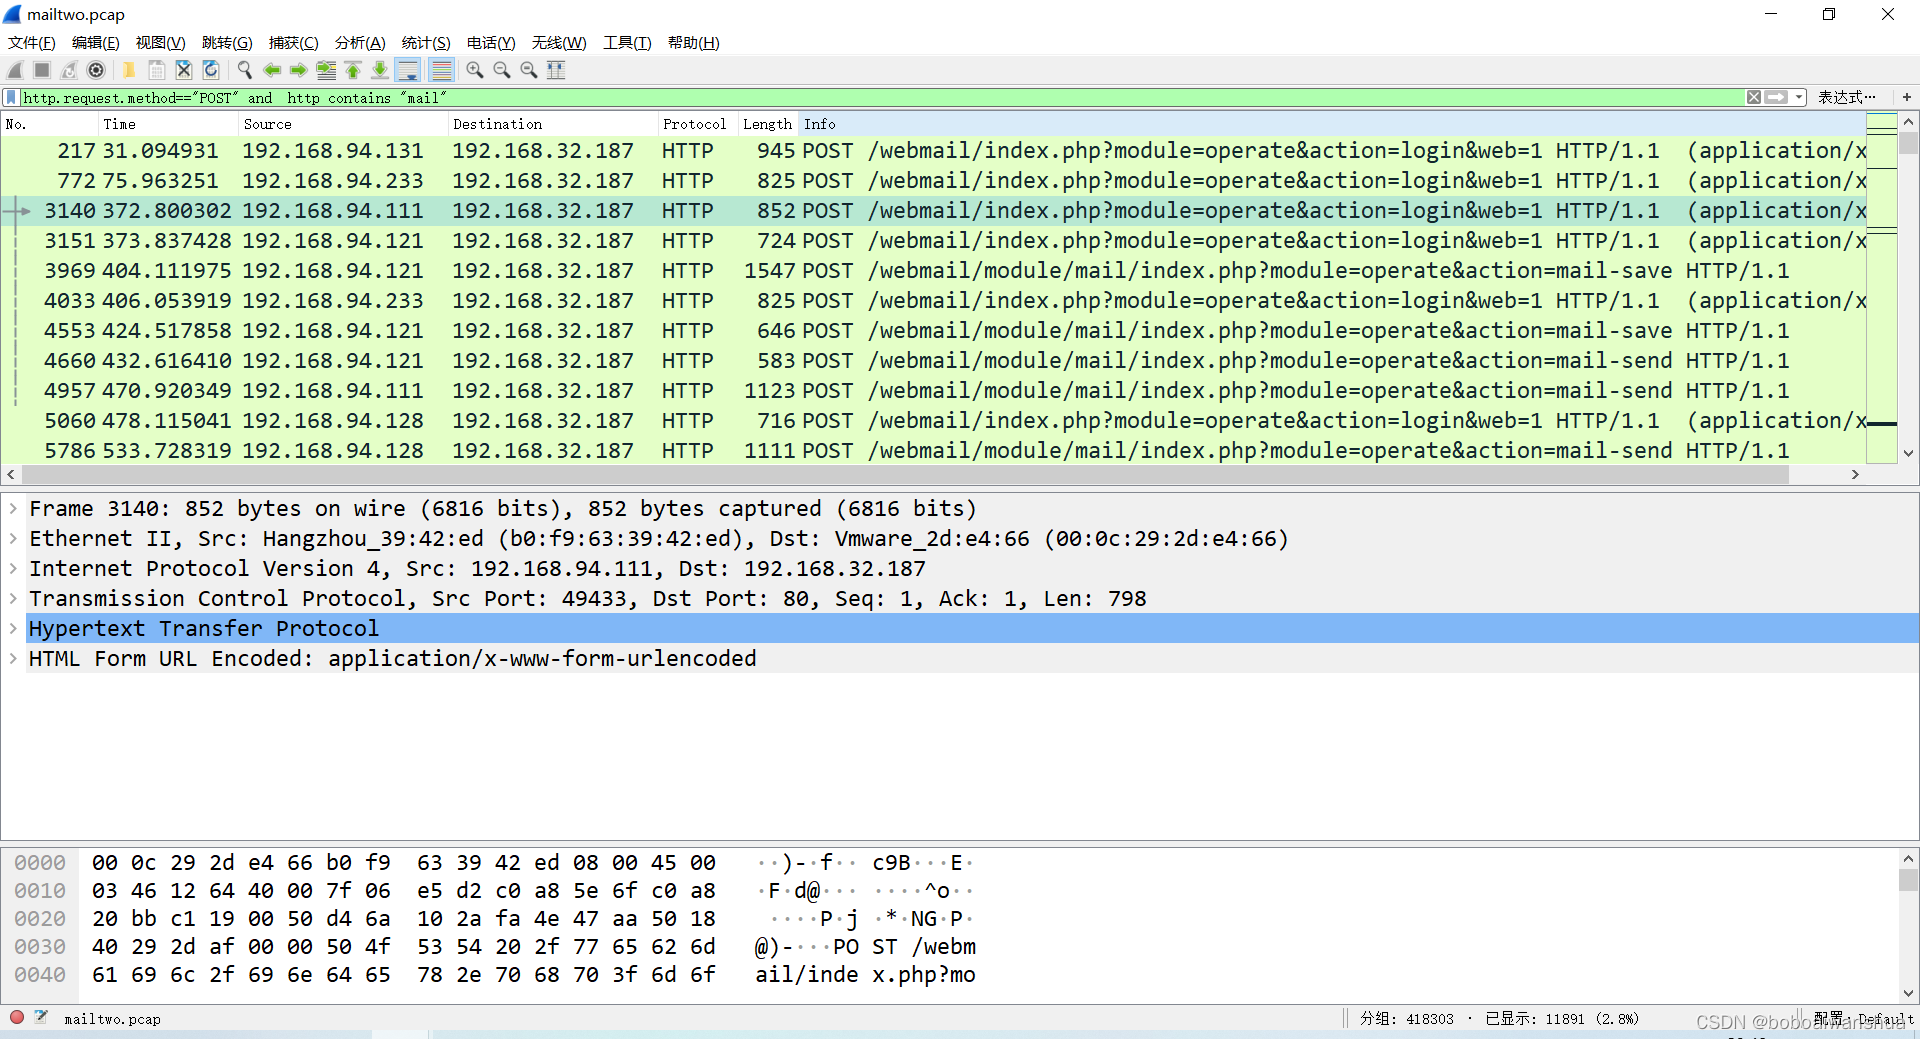The height and width of the screenshot is (1039, 1920).
Task: Zoom out of packet text
Action: tap(502, 70)
